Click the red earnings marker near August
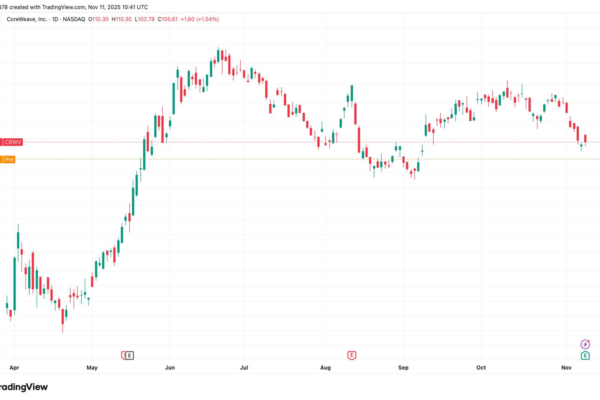Viewport: 600px width, 400px height. pos(352,355)
